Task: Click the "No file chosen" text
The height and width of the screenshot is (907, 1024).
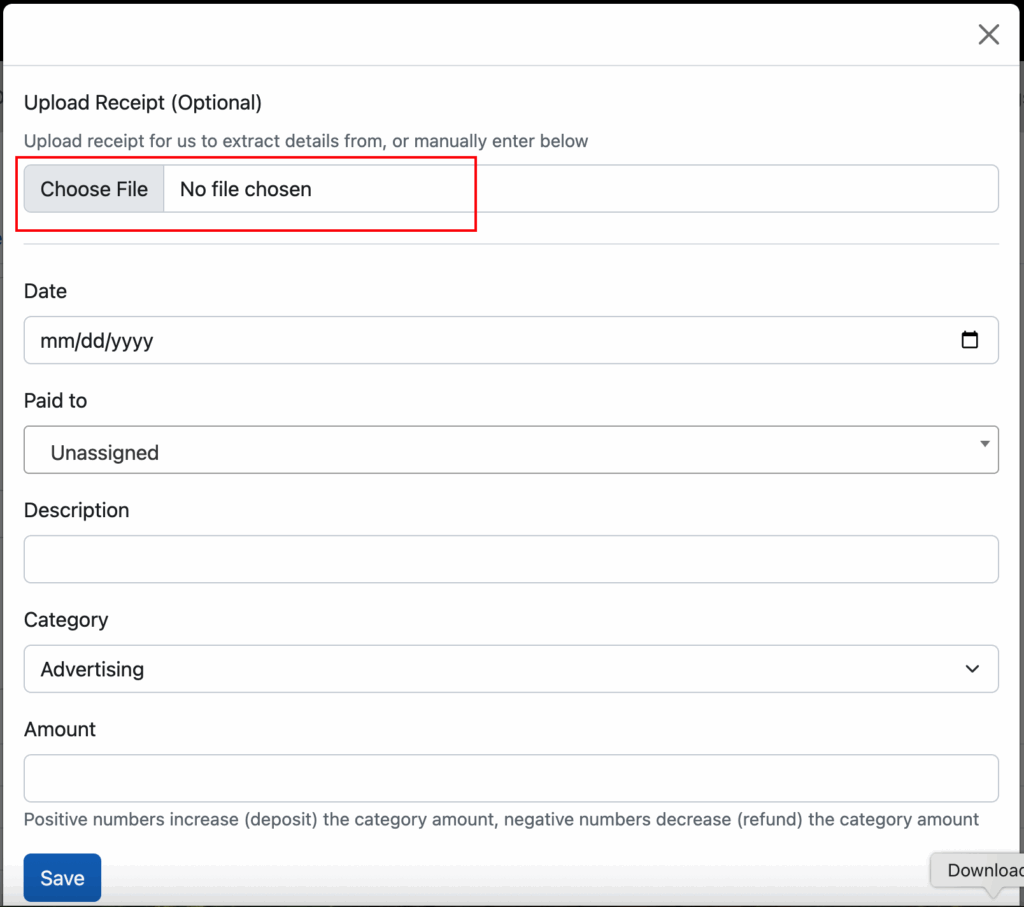Action: 246,189
